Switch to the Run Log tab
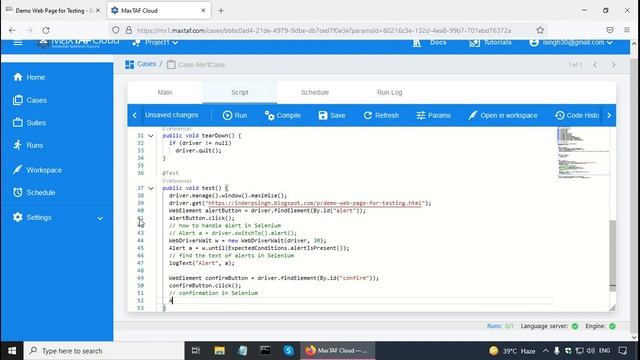This screenshot has height=360, width=640. click(389, 92)
